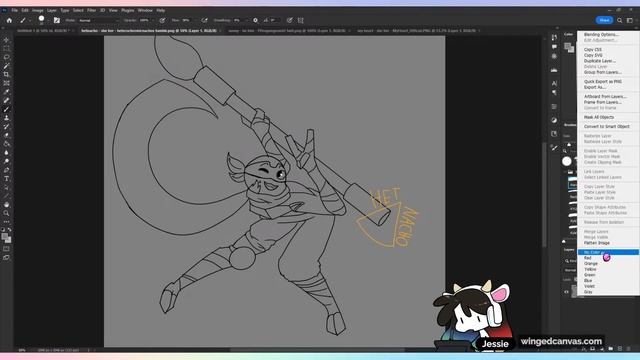This screenshot has width=640, height=360.
Task: Choose Blending Options from context menu
Action: [601, 35]
